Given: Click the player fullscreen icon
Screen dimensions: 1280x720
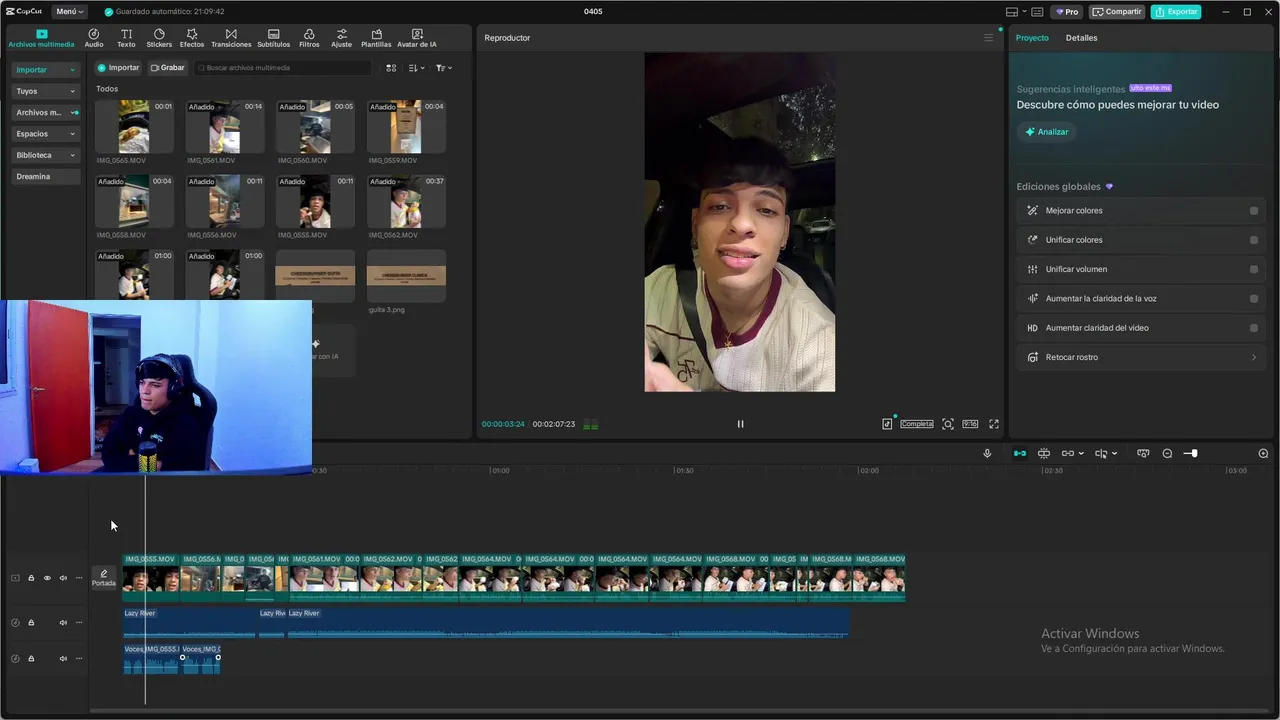Looking at the screenshot, I should click(x=994, y=424).
